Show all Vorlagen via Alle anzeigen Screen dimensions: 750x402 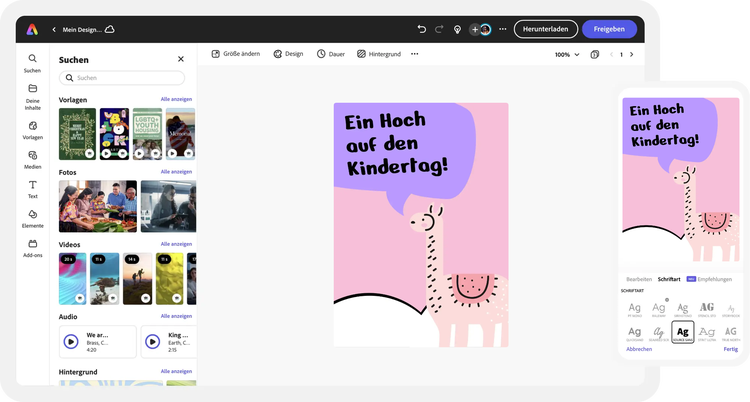point(176,99)
